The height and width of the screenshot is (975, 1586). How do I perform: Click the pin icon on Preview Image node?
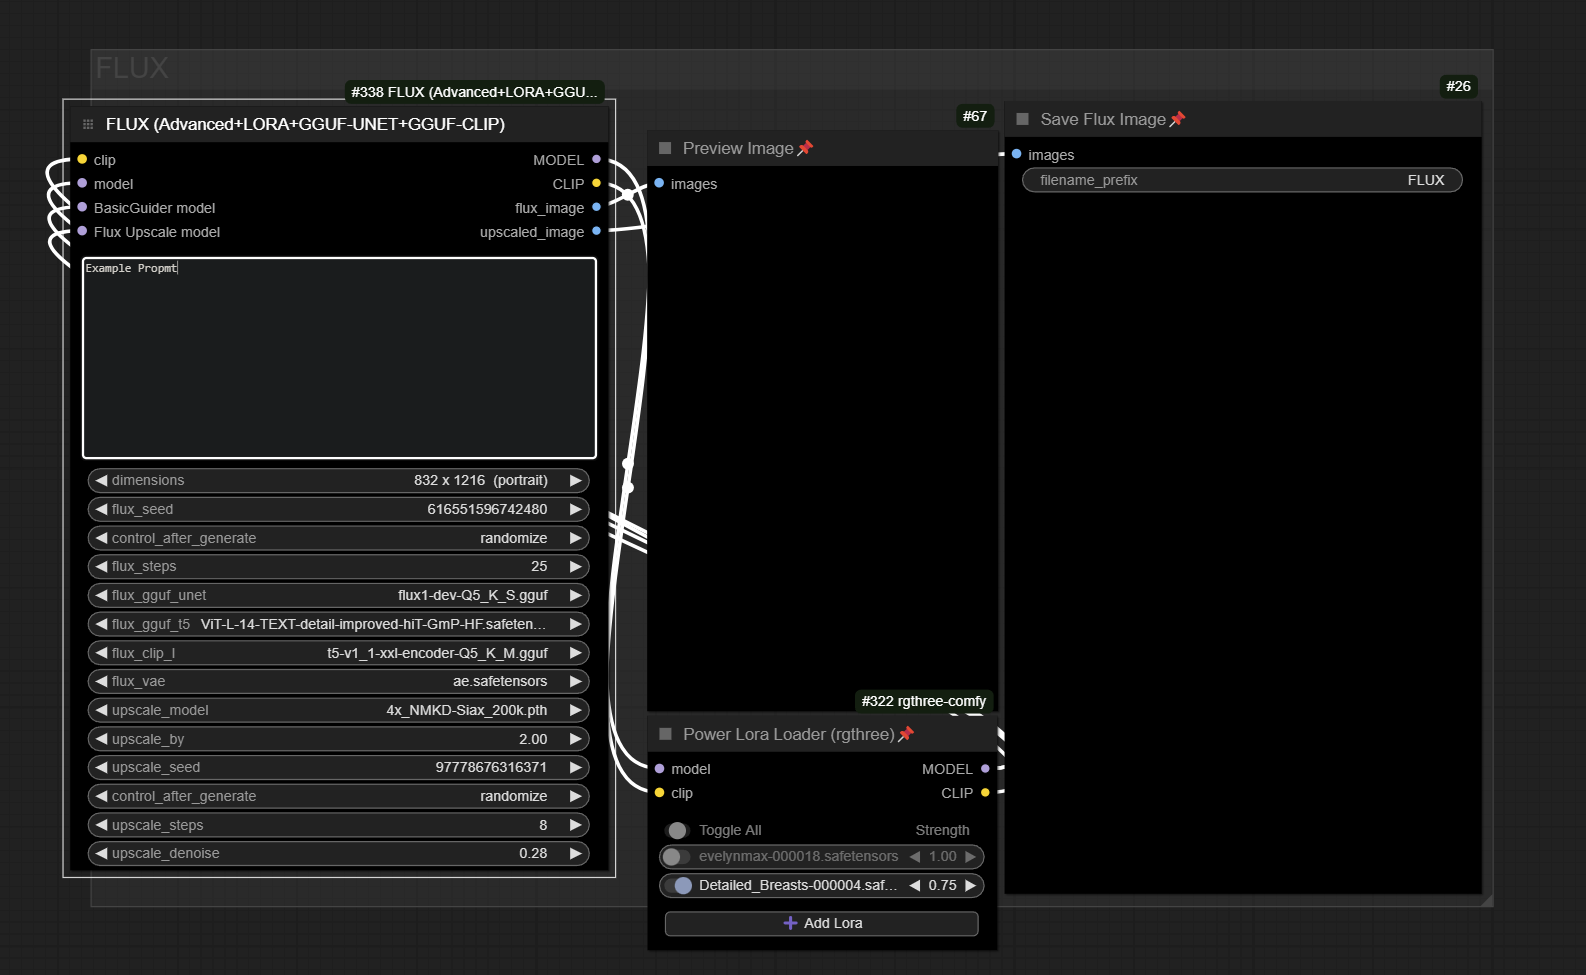coord(805,148)
